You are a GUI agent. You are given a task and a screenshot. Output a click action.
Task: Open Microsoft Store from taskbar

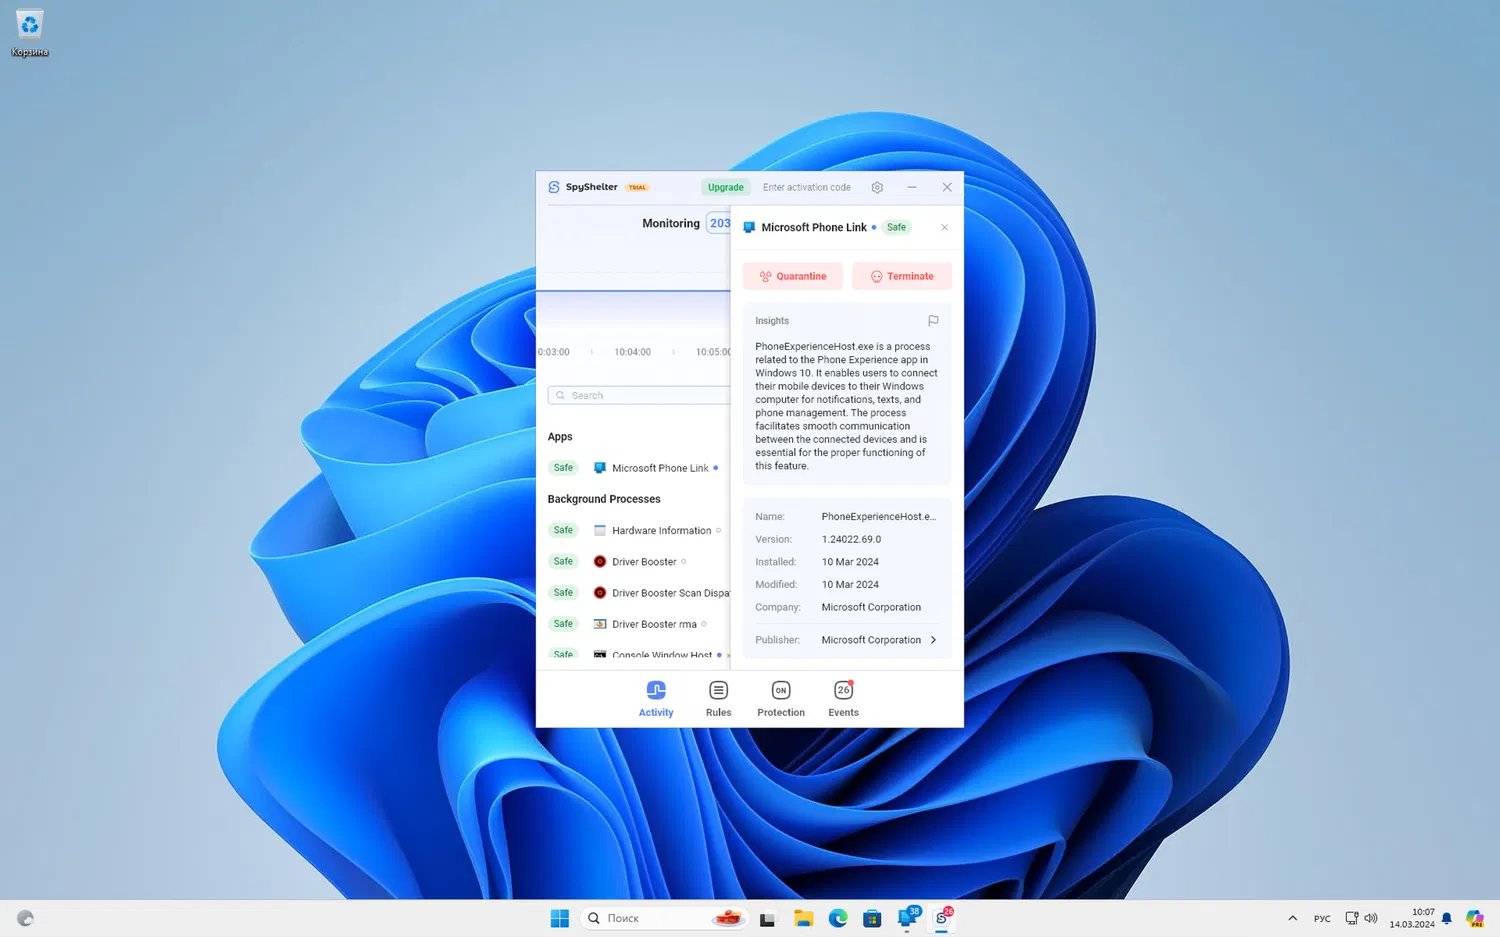[872, 918]
